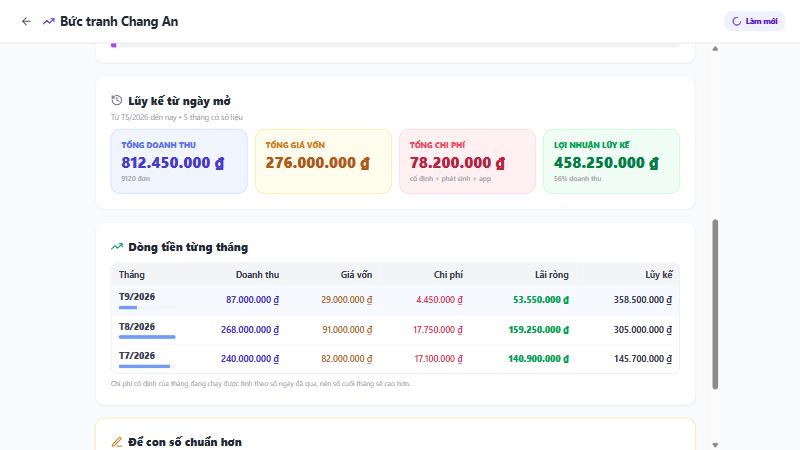Click the T8/2026 revenue progress bar

click(x=147, y=337)
